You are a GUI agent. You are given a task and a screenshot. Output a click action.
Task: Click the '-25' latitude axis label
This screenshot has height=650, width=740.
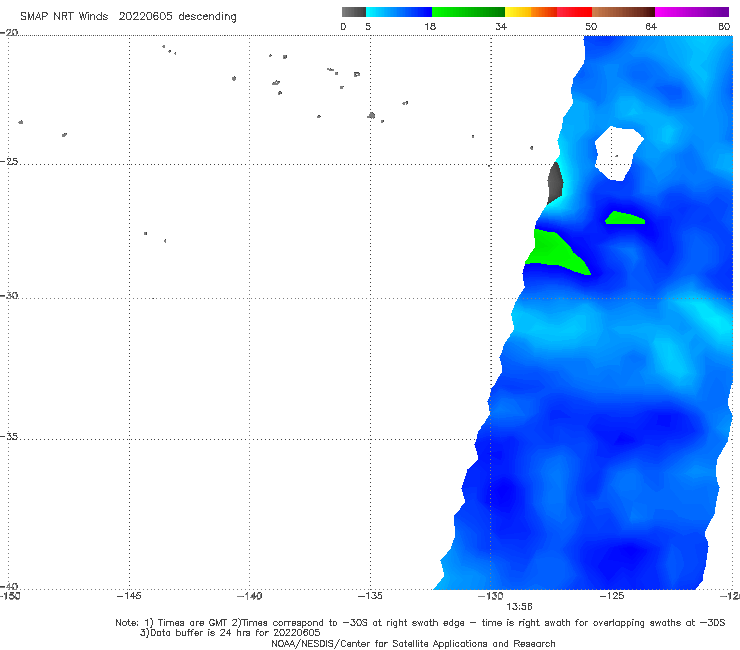(x=10, y=161)
